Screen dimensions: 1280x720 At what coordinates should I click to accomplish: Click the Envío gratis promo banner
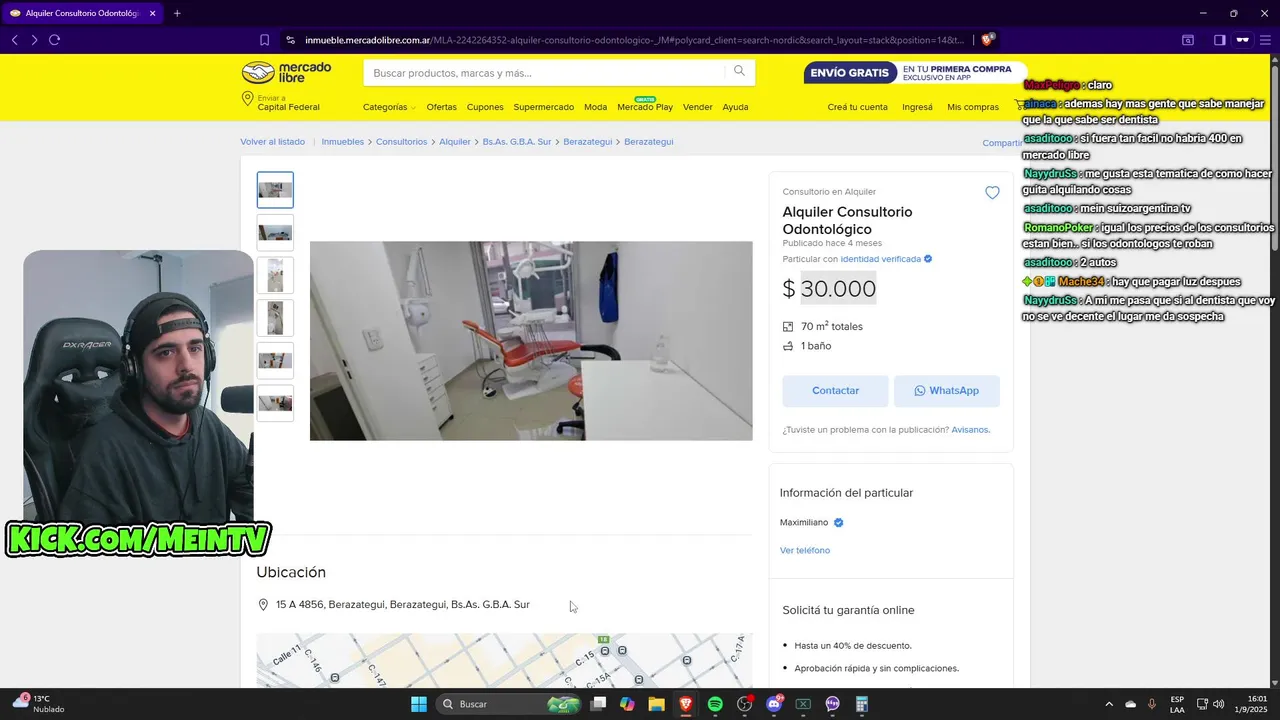click(x=914, y=73)
